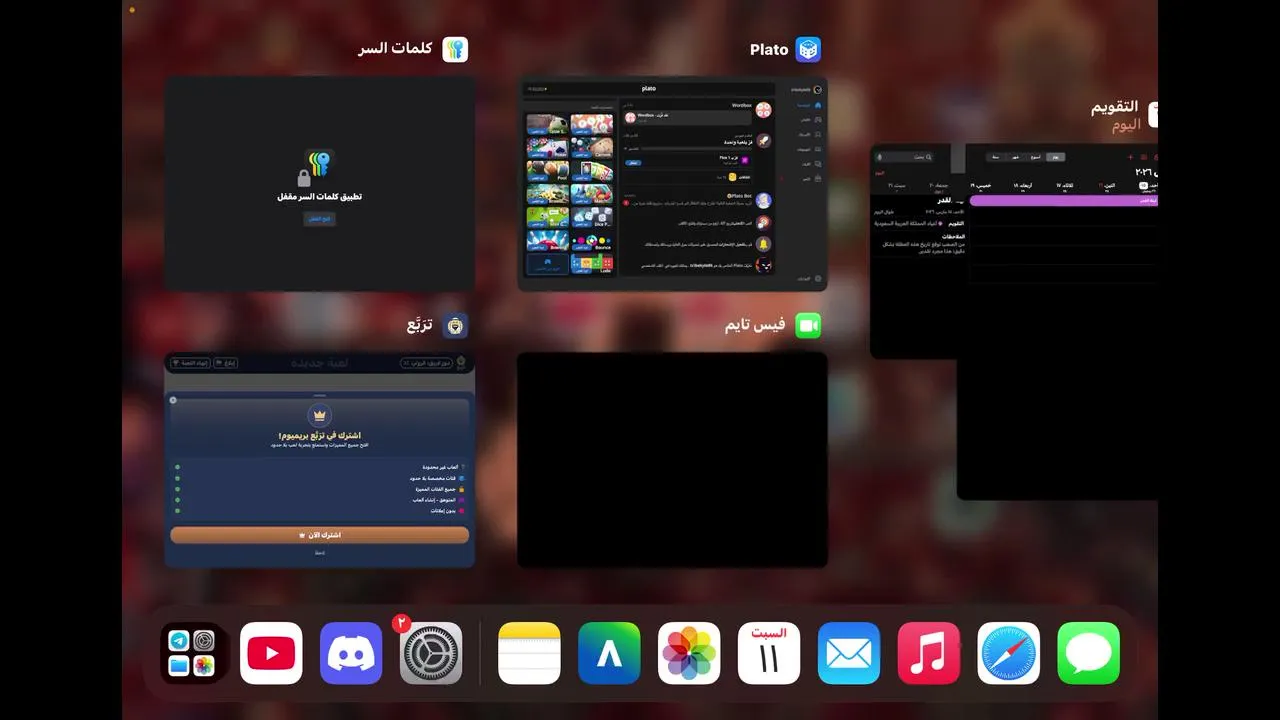Switch to the locked Passwords app card
This screenshot has height=720, width=1280.
coord(320,184)
